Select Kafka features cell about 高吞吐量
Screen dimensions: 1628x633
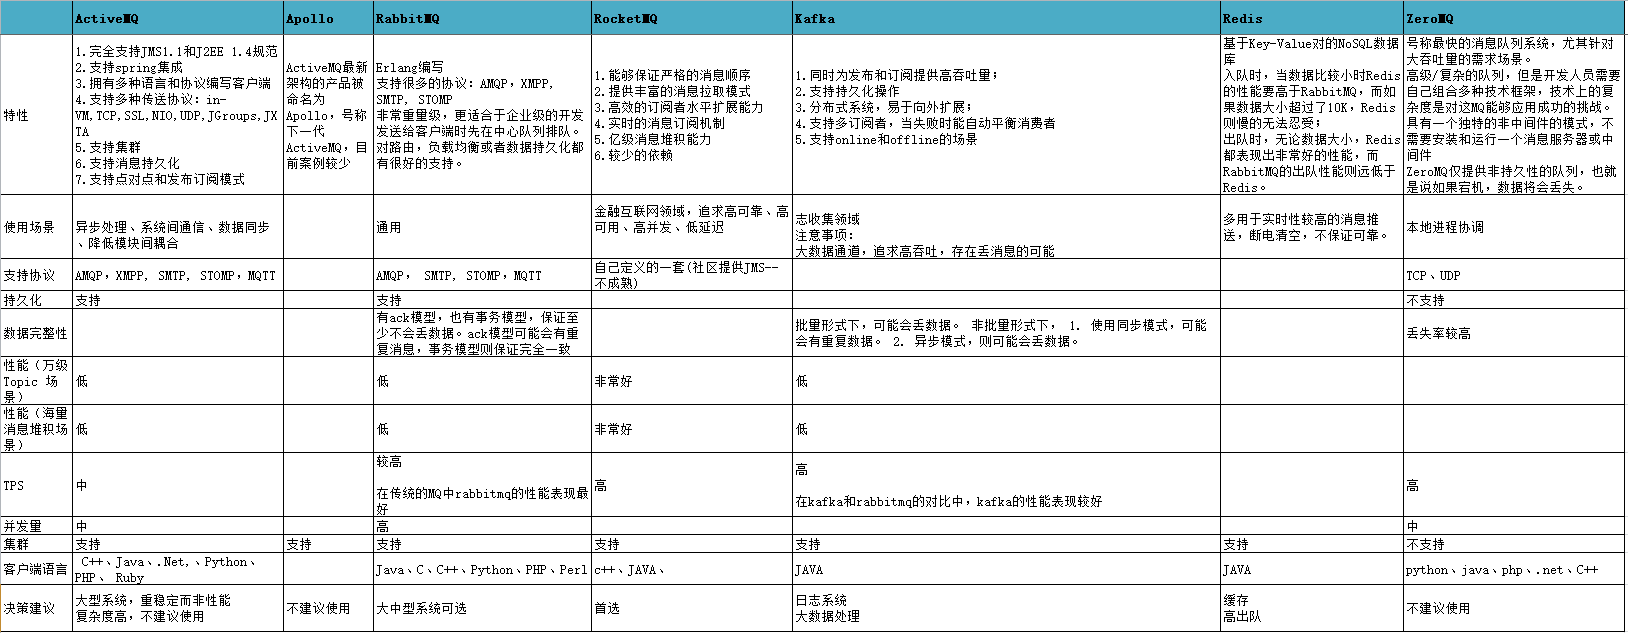point(1007,115)
